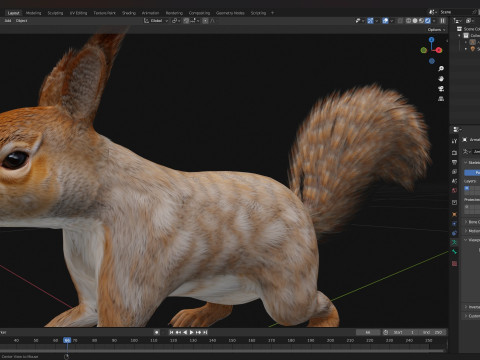
Task: Open the Armature data properties tab
Action: click(454, 242)
